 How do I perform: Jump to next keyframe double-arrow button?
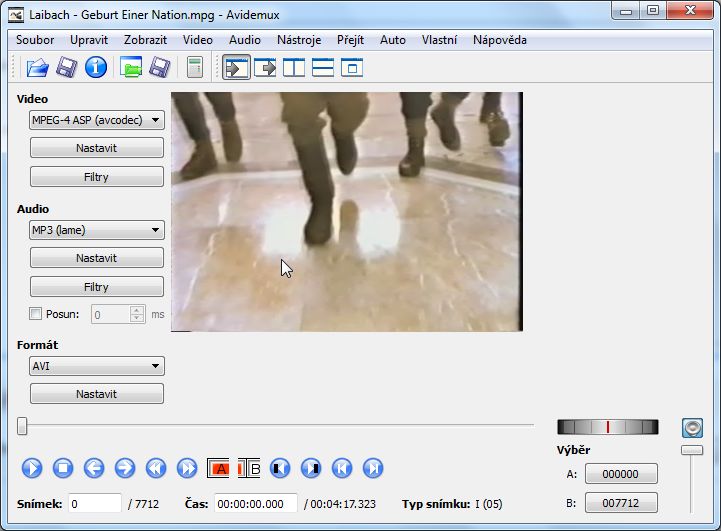187,468
